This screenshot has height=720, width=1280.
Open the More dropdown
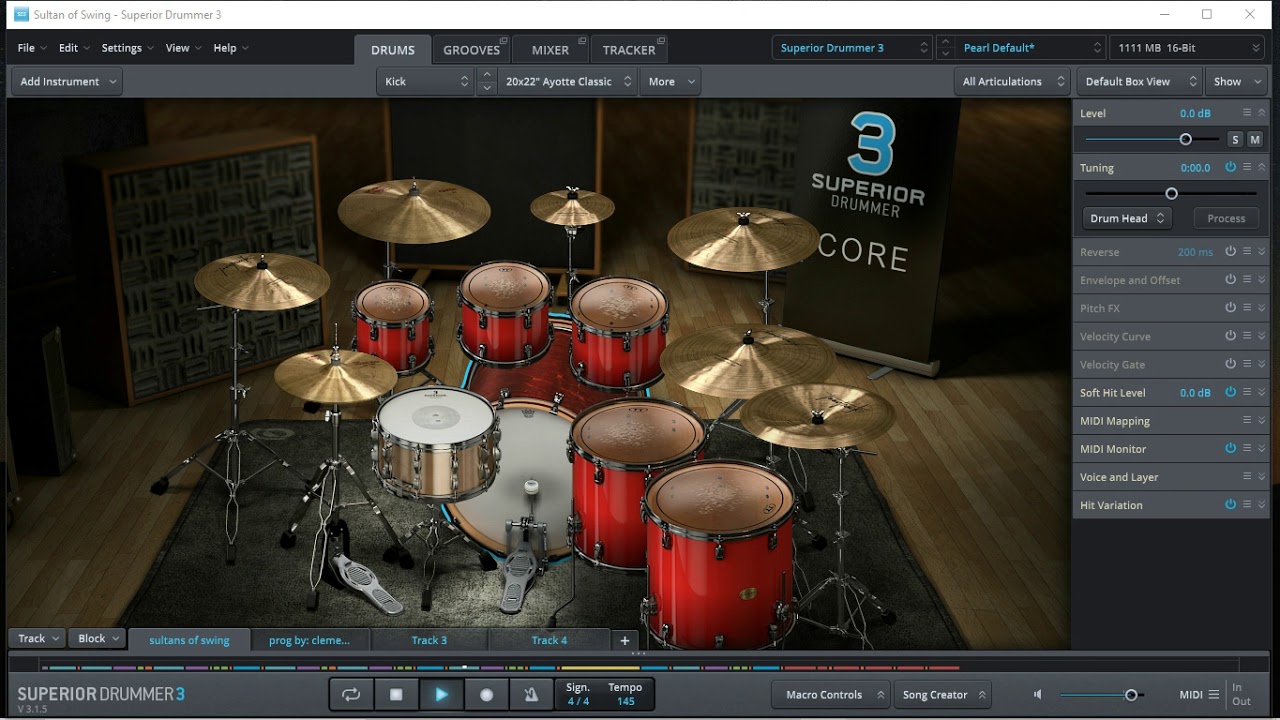tap(670, 81)
